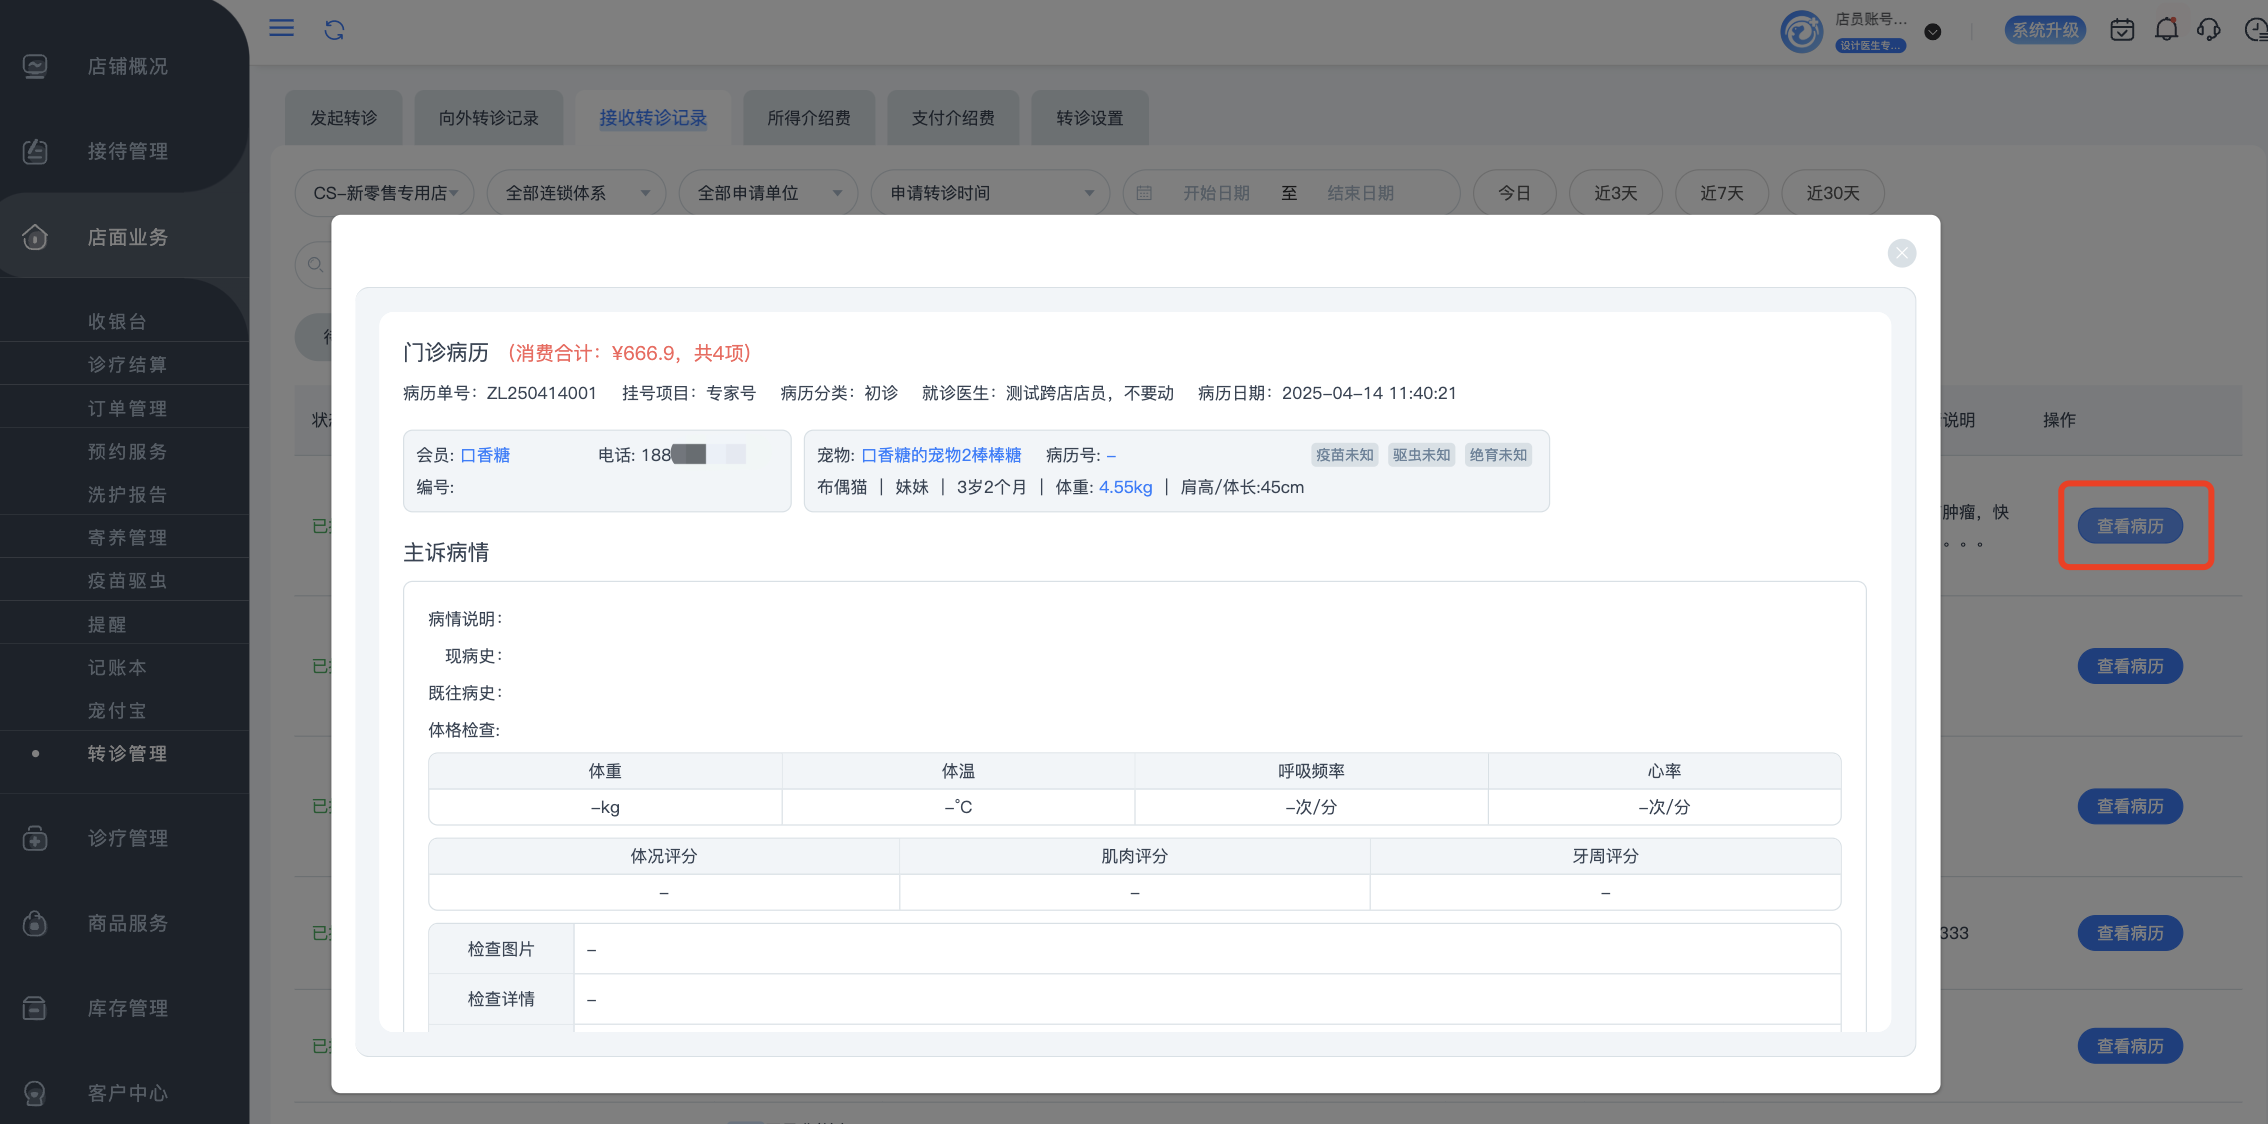Switch to 支付介绍费 tab
This screenshot has width=2268, height=1124.
[952, 118]
